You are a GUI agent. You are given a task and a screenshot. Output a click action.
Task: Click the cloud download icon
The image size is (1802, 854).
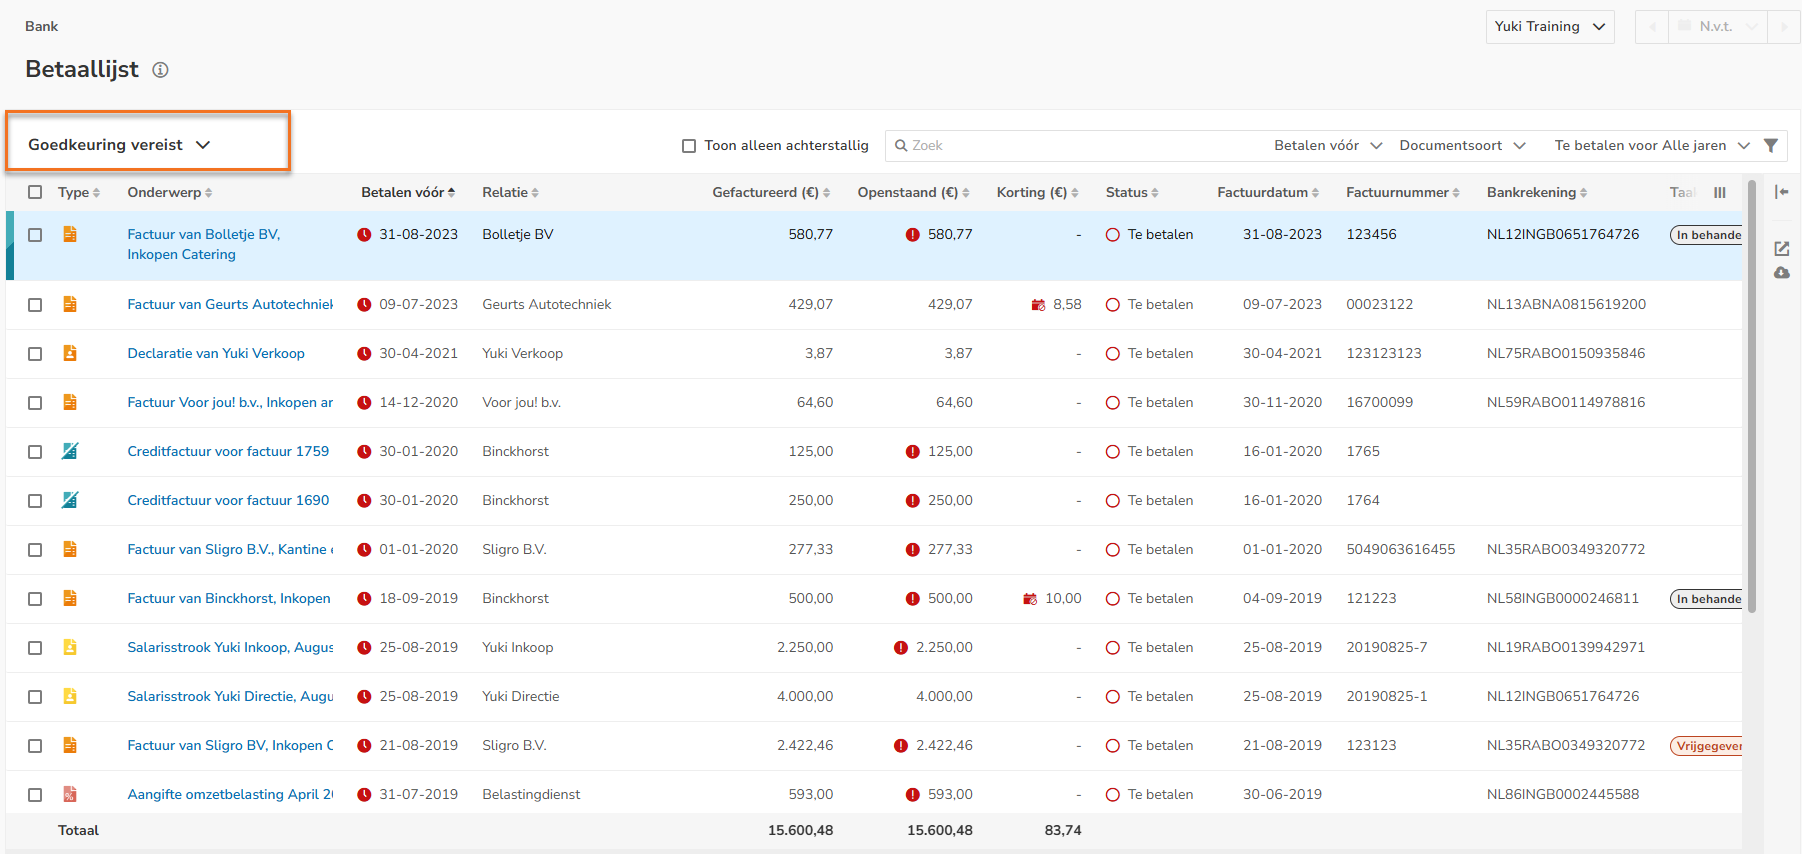(1781, 273)
